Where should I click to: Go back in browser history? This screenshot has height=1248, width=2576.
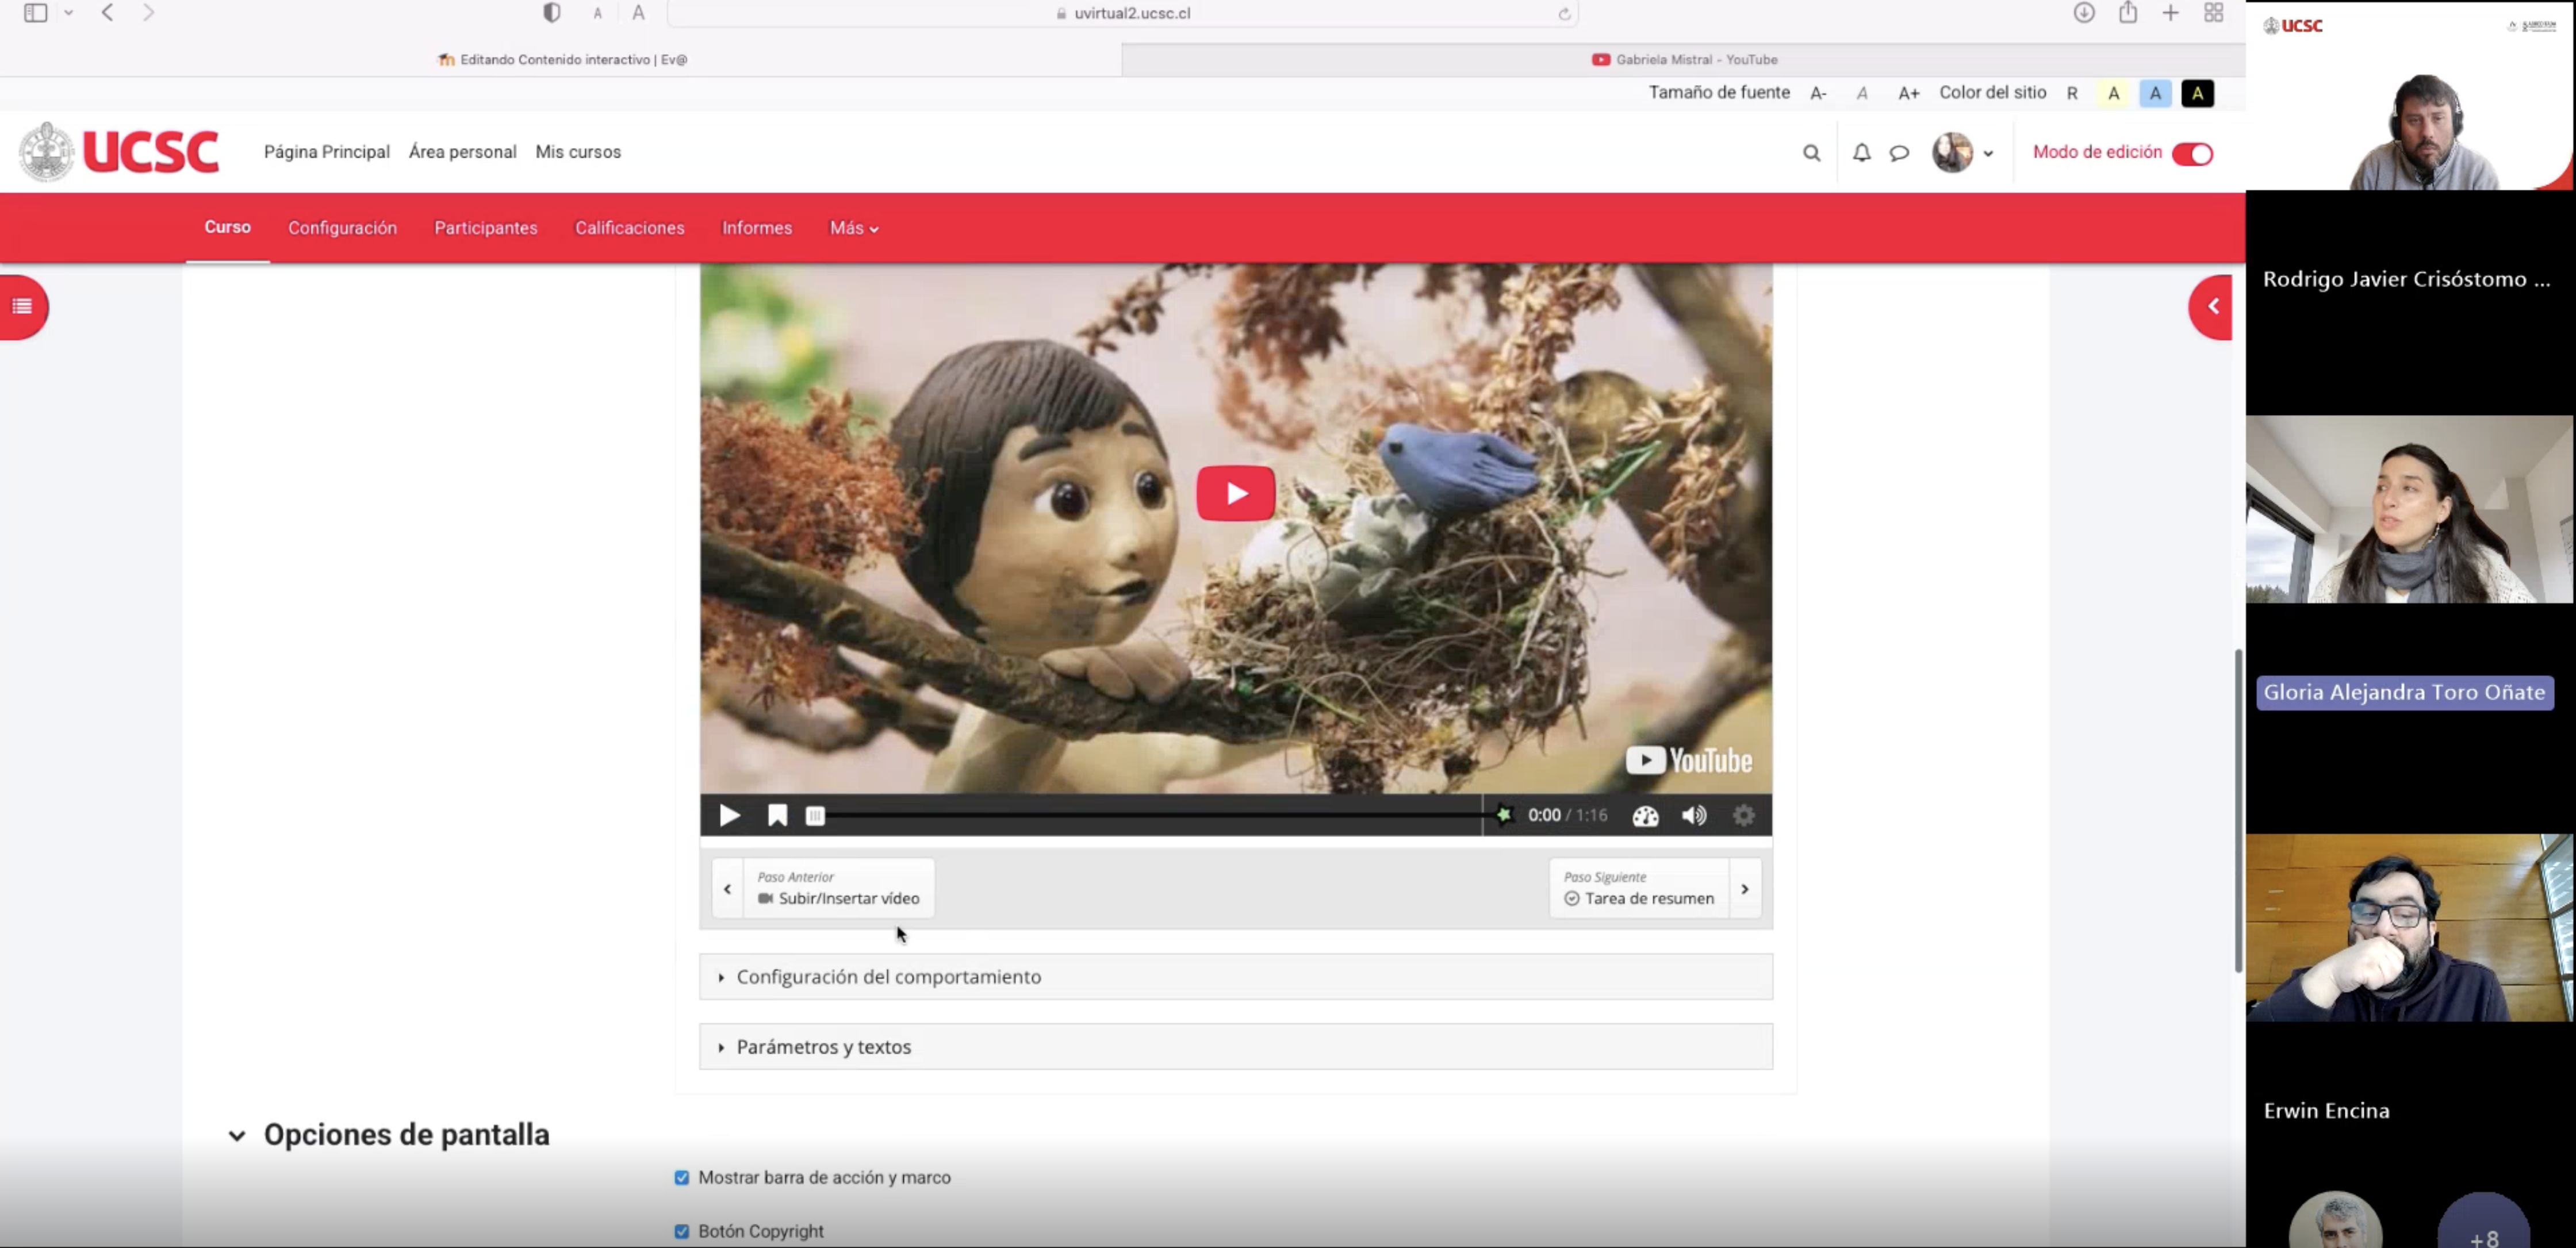(x=107, y=13)
